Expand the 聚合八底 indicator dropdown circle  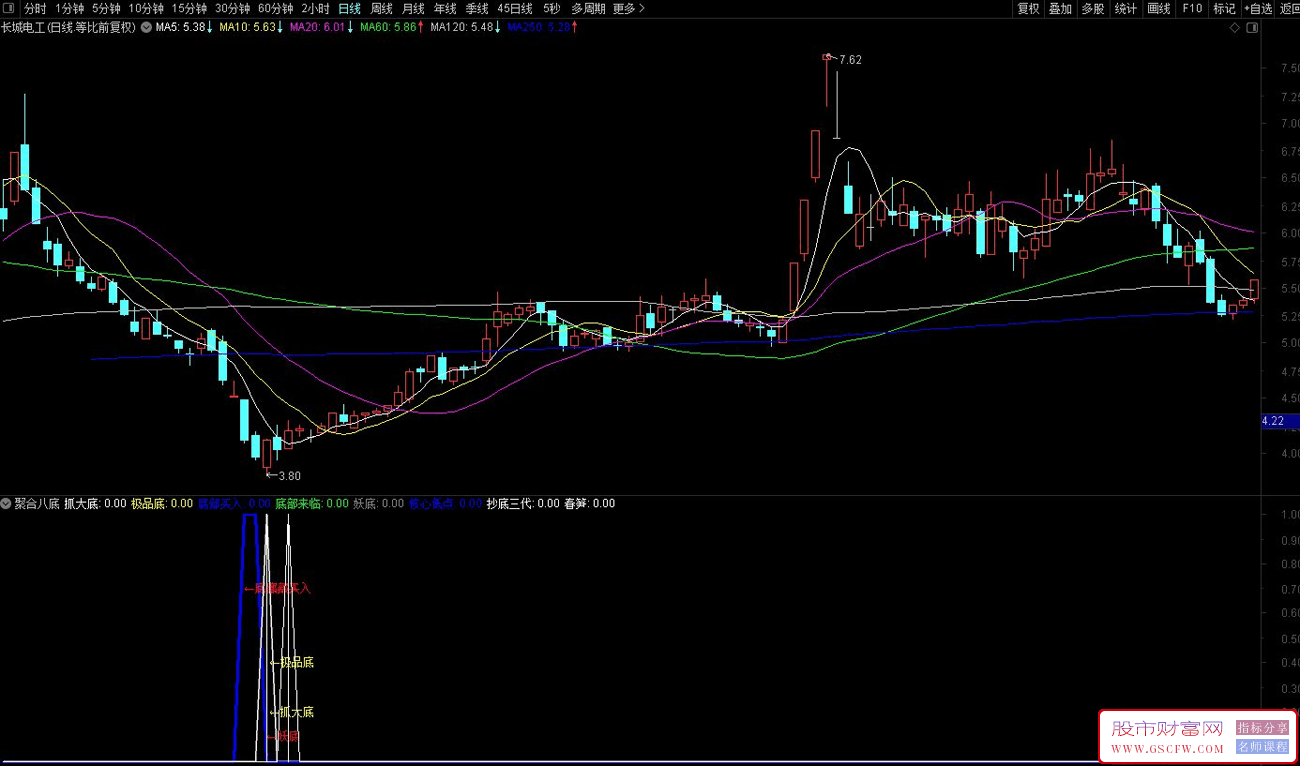pyautogui.click(x=7, y=504)
